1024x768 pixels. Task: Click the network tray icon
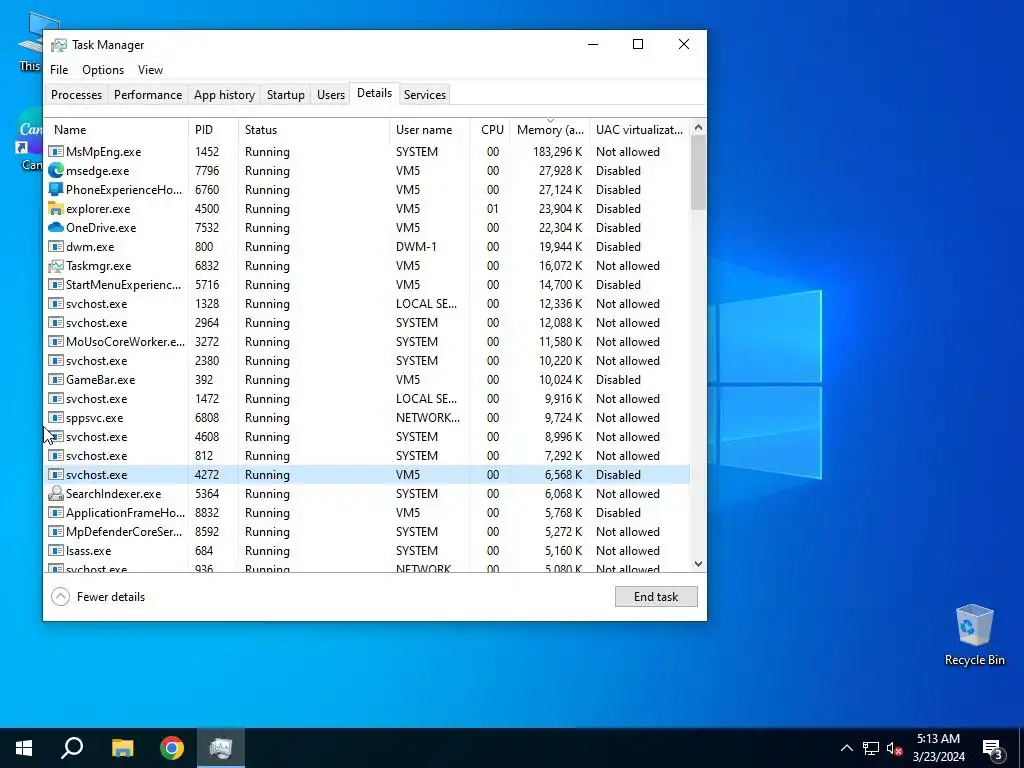tap(871, 748)
